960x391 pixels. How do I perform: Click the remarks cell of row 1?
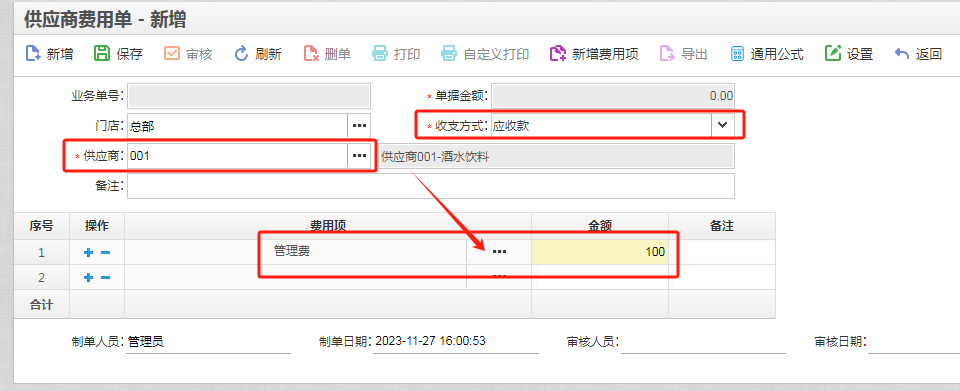point(722,251)
